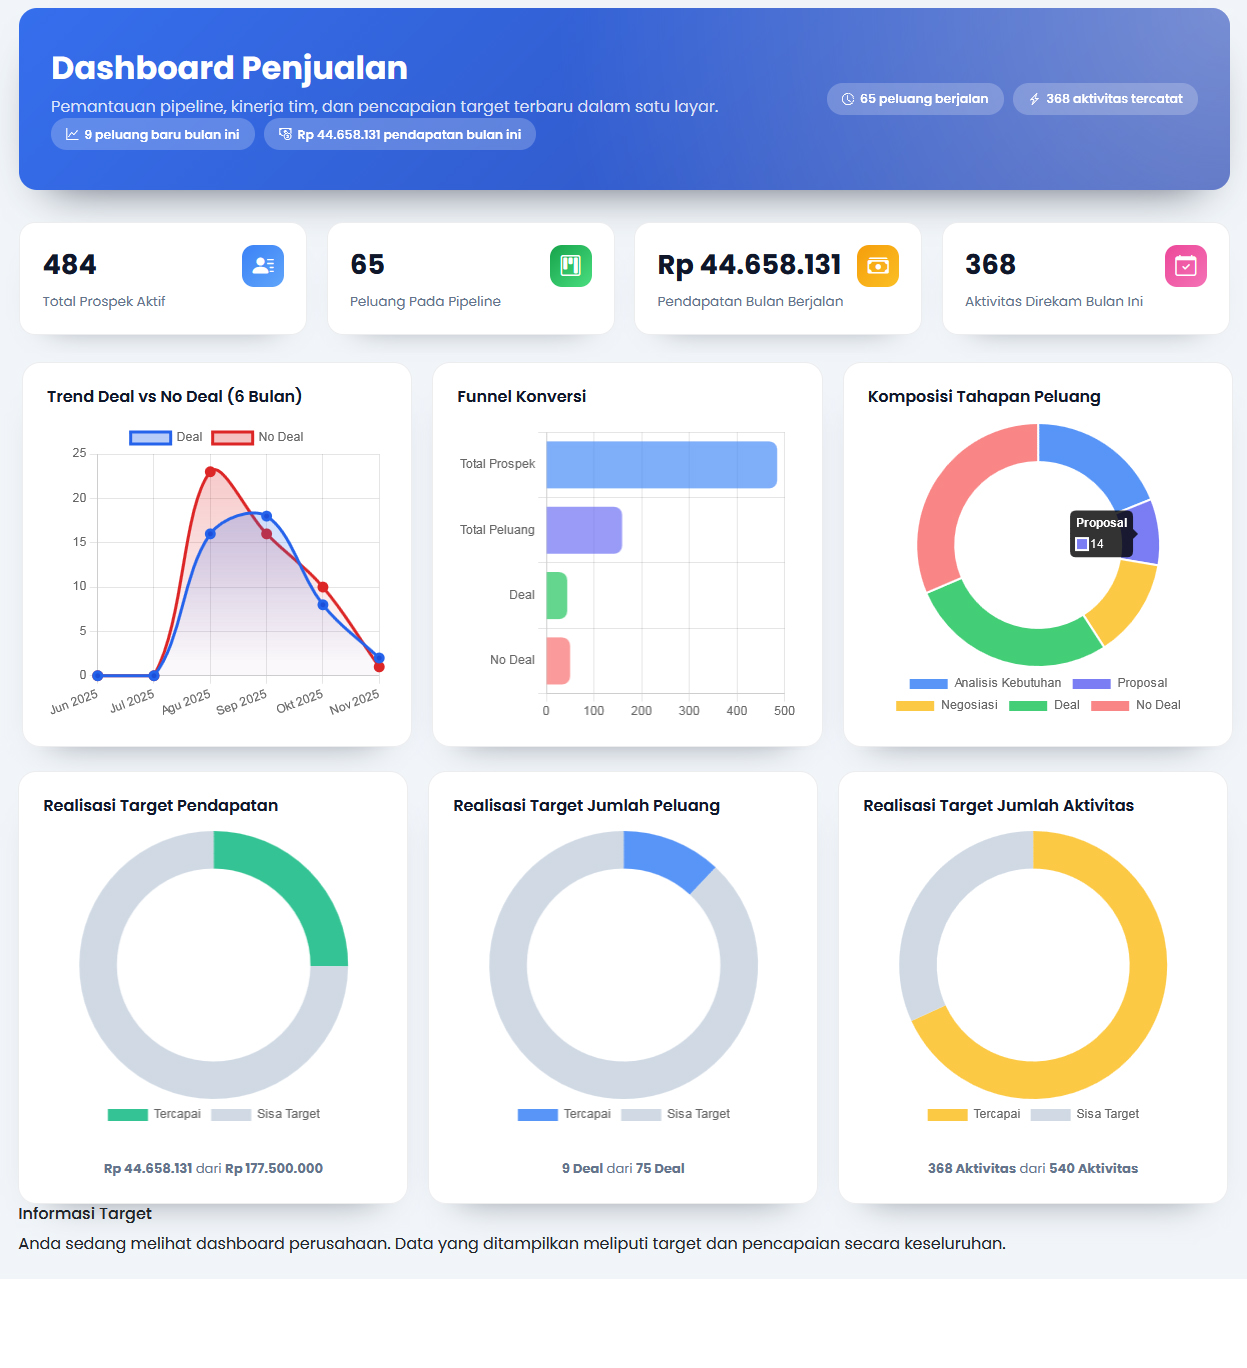Click the 368 aktivitas tercatat badge

[1105, 99]
